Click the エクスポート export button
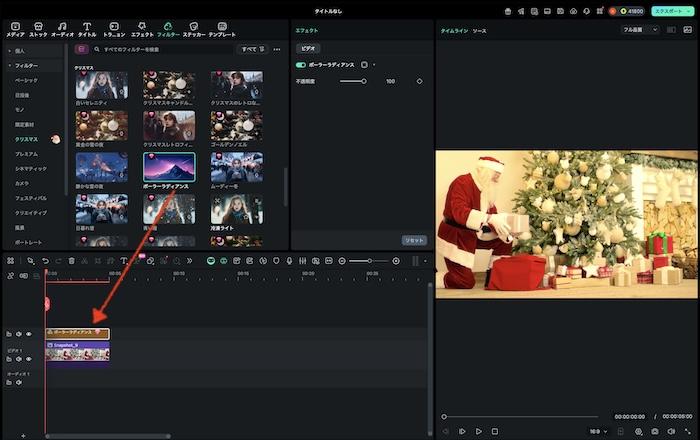This screenshot has height=440, width=700. coord(671,10)
